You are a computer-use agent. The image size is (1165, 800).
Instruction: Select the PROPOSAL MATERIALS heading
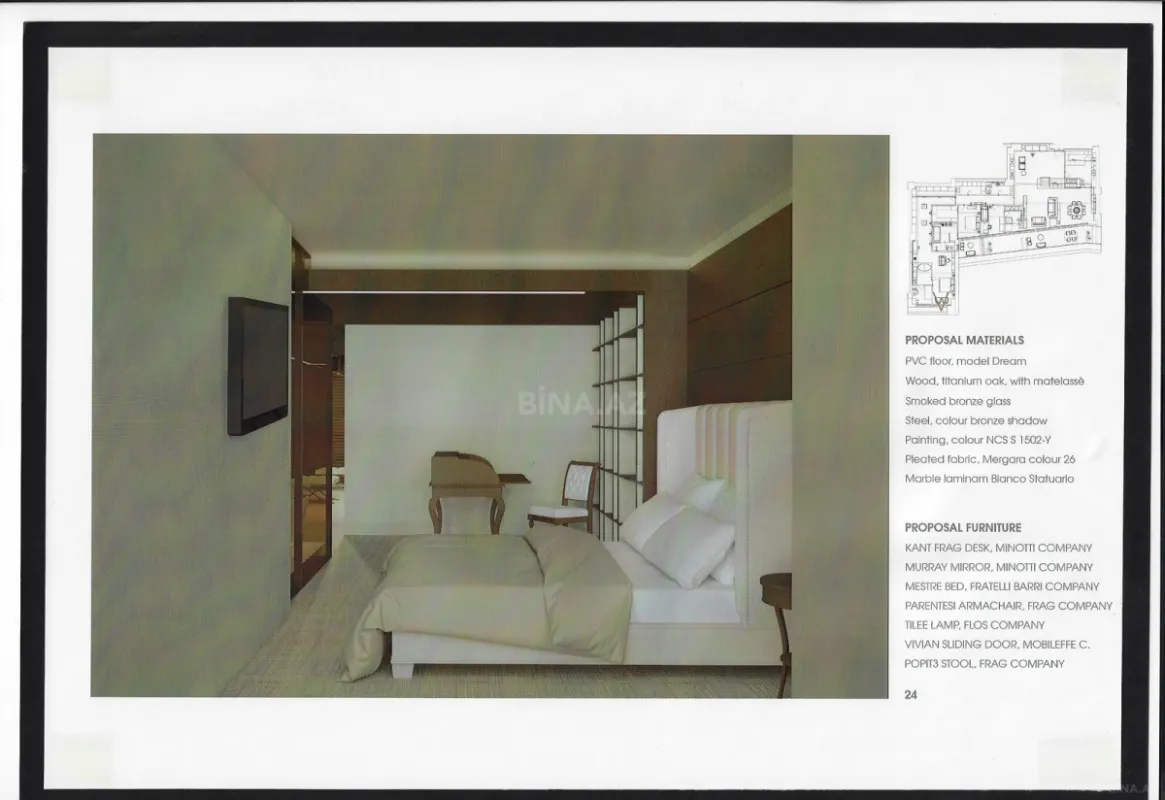(965, 339)
